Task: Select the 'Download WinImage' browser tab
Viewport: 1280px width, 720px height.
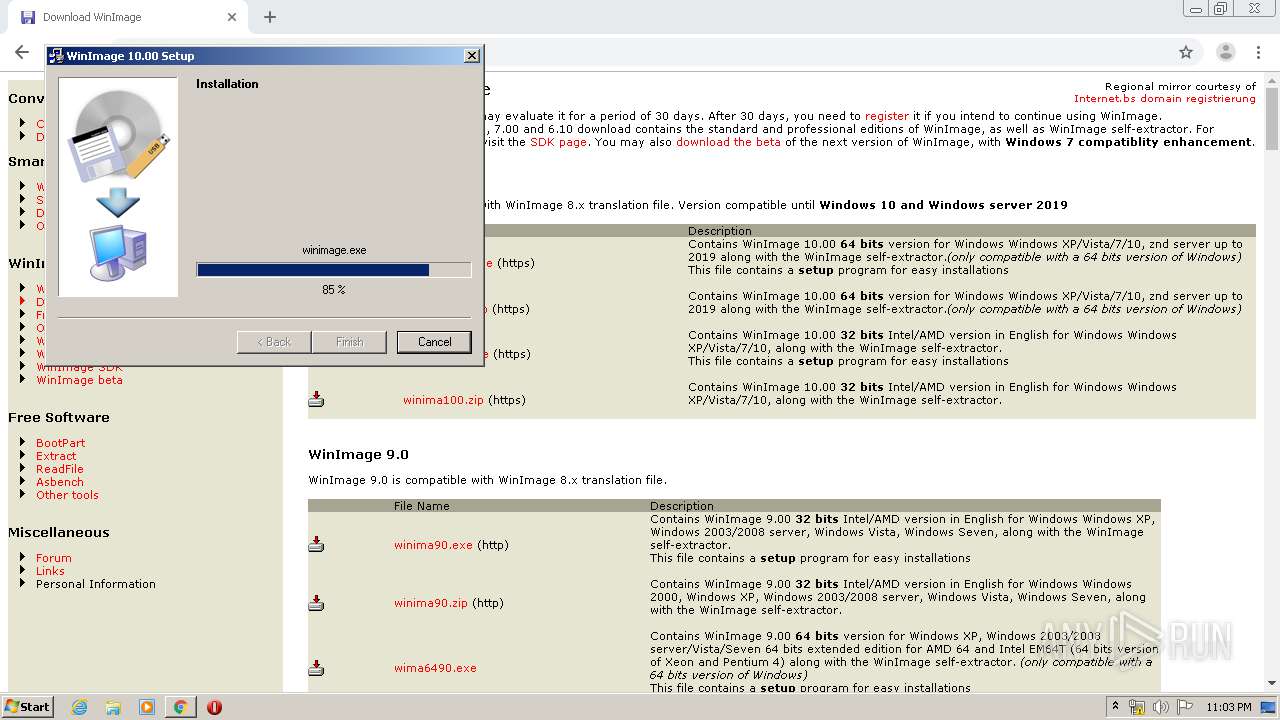Action: click(x=125, y=17)
